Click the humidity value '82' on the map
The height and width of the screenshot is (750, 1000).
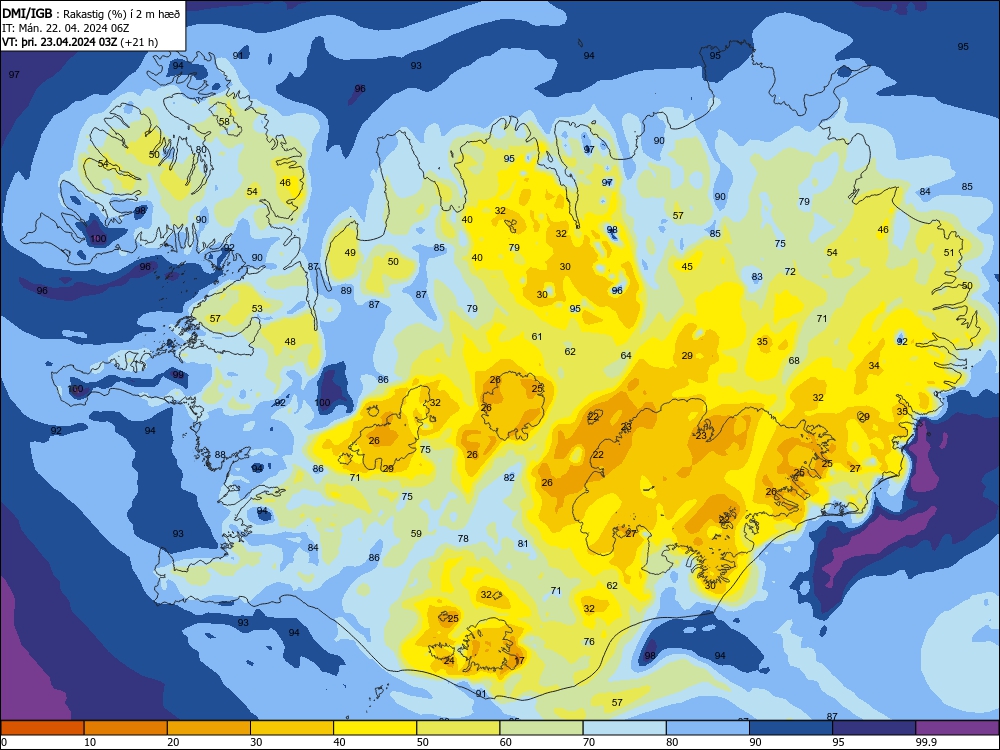(x=509, y=477)
